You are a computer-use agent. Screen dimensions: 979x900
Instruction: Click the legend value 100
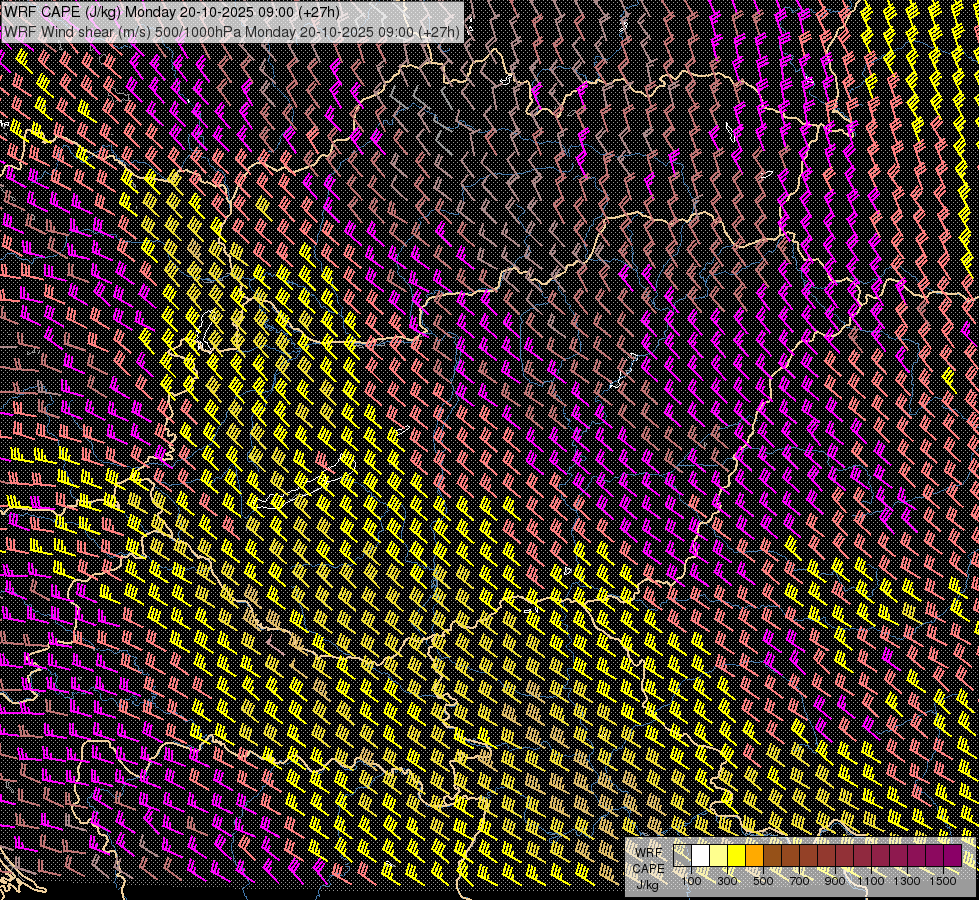tap(691, 881)
